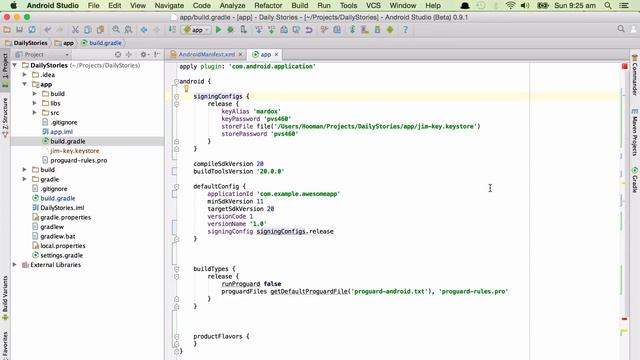Open the Refactor menu
640x360 pixels.
point(268,6)
